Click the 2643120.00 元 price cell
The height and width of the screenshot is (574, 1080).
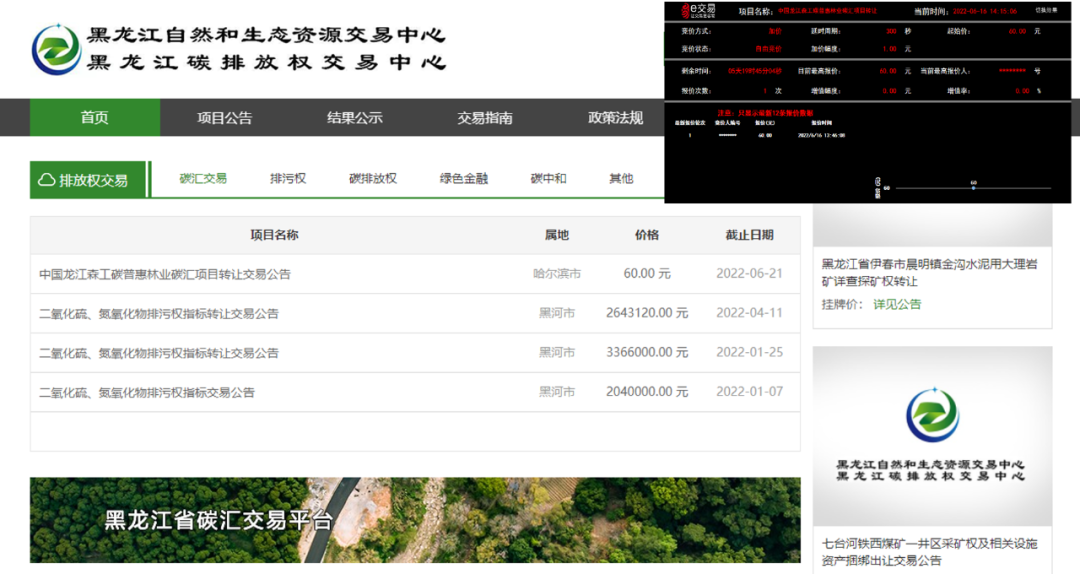pos(647,313)
